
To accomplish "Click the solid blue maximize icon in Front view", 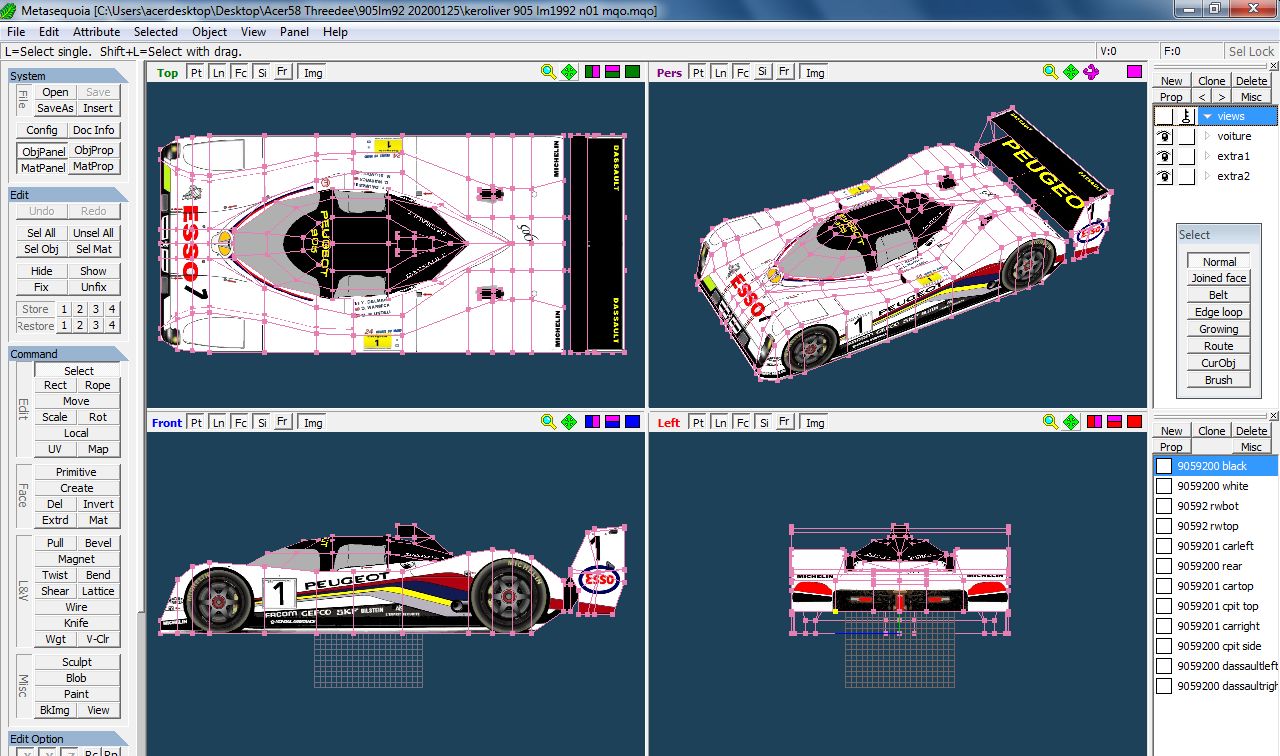I will click(633, 422).
